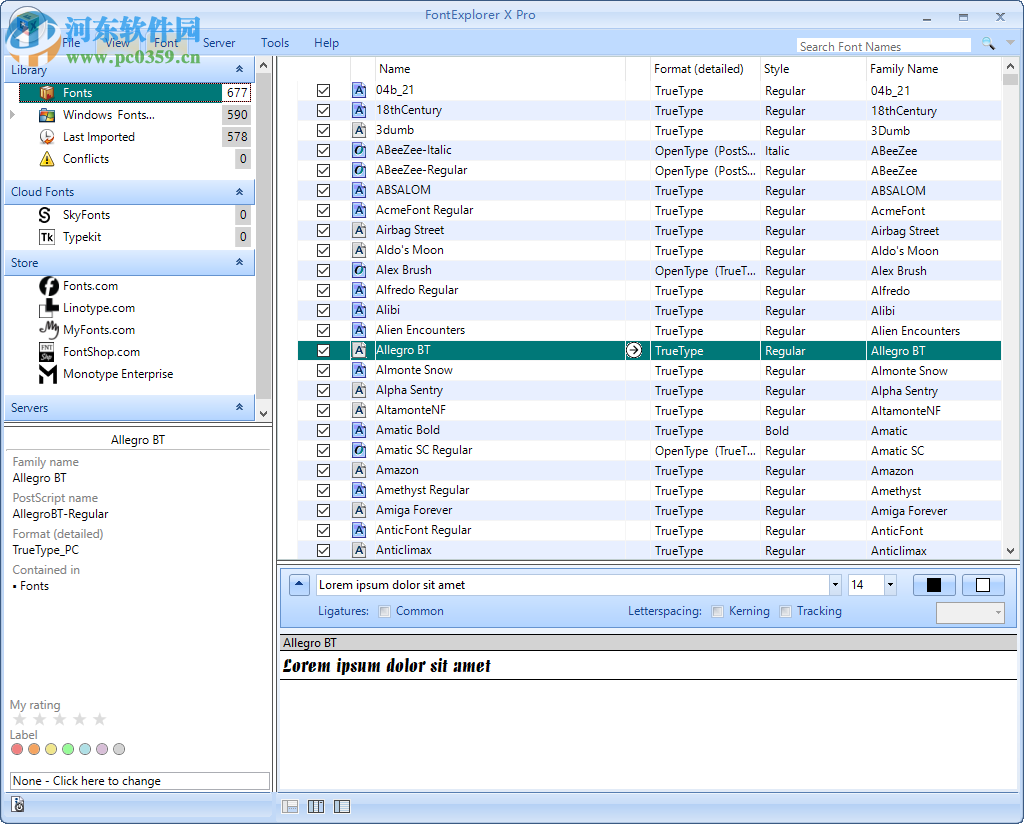
Task: Click the second preview layout icon
Action: click(316, 806)
